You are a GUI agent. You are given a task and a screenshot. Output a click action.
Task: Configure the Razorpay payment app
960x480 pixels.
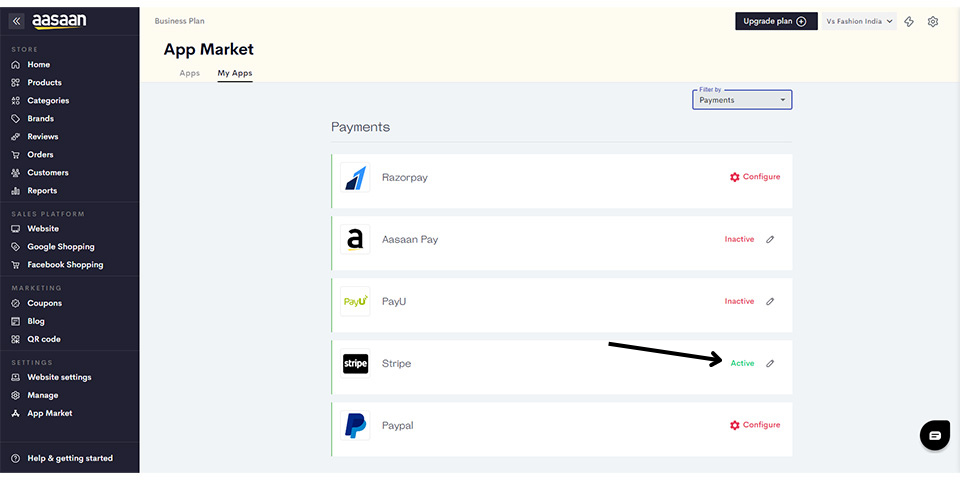(x=755, y=177)
